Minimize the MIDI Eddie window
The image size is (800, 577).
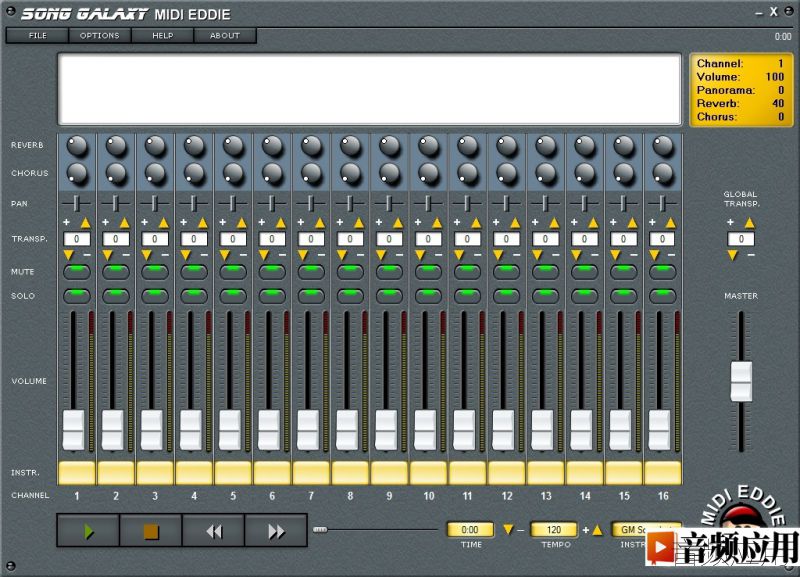(760, 13)
